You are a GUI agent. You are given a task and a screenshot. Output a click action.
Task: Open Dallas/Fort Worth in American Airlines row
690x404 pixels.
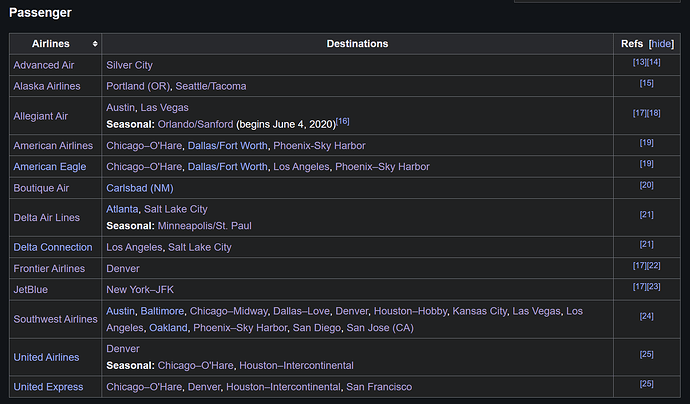point(228,146)
